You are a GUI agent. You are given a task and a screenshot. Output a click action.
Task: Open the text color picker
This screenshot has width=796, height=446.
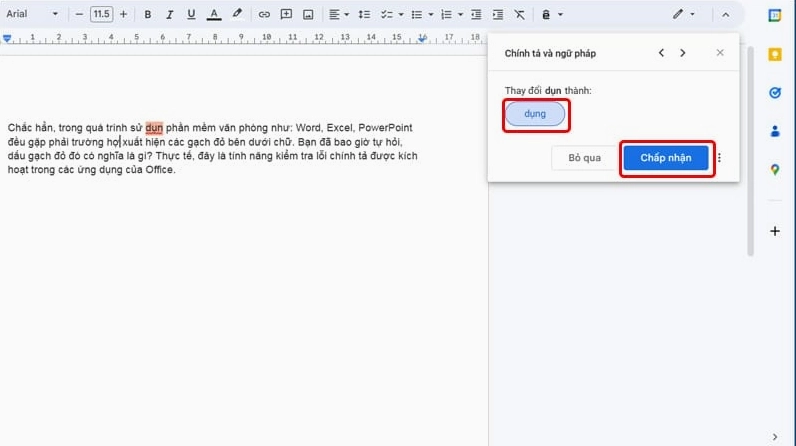point(214,15)
